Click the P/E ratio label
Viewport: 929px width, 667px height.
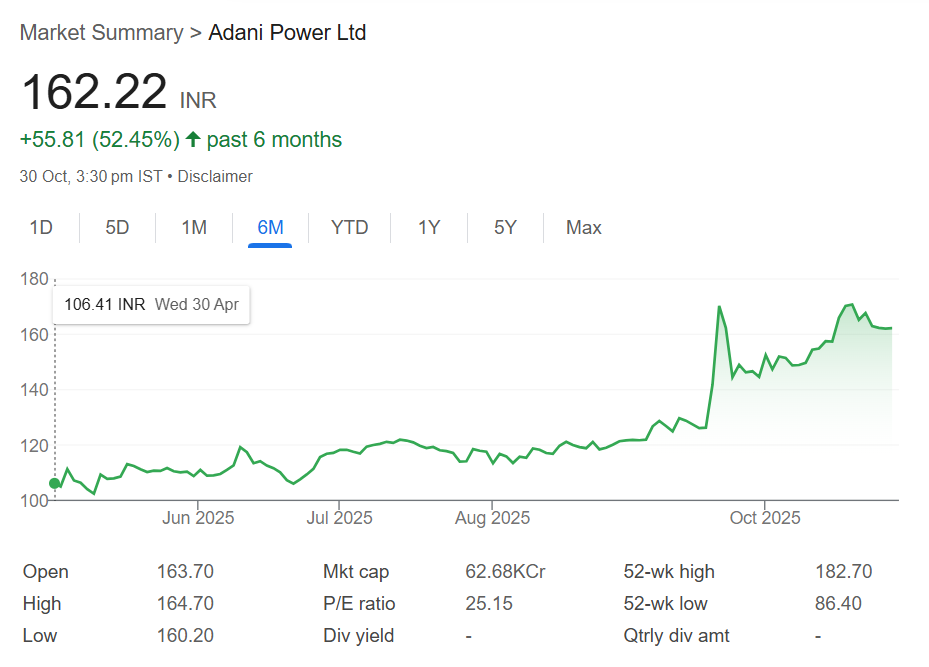[x=359, y=604]
